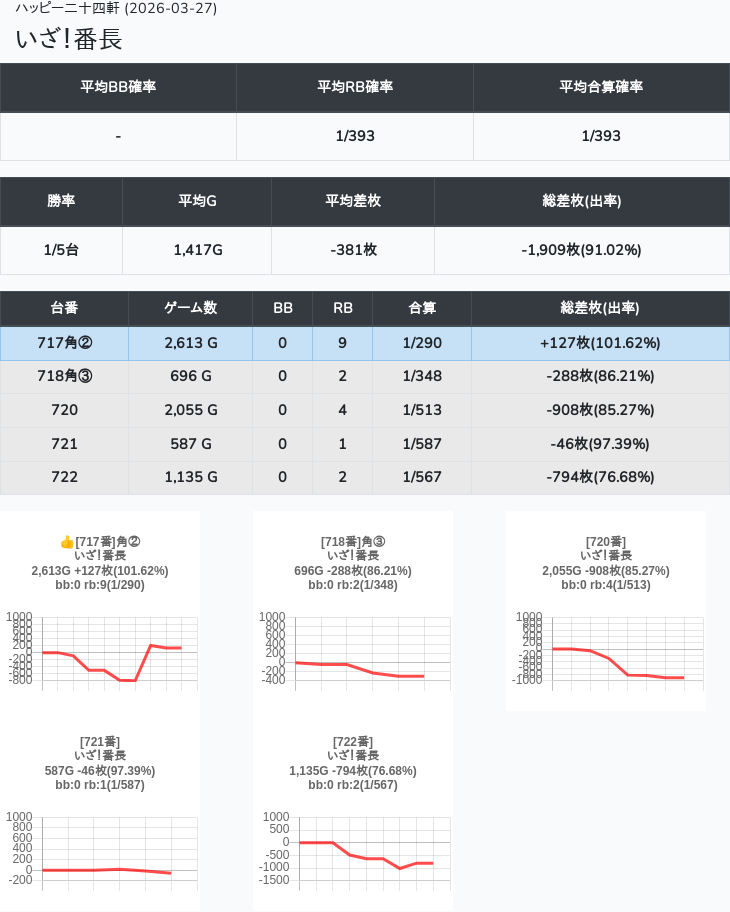This screenshot has height=912, width=730.
Task: Click the いざ!番長 page heading
Action: [69, 39]
